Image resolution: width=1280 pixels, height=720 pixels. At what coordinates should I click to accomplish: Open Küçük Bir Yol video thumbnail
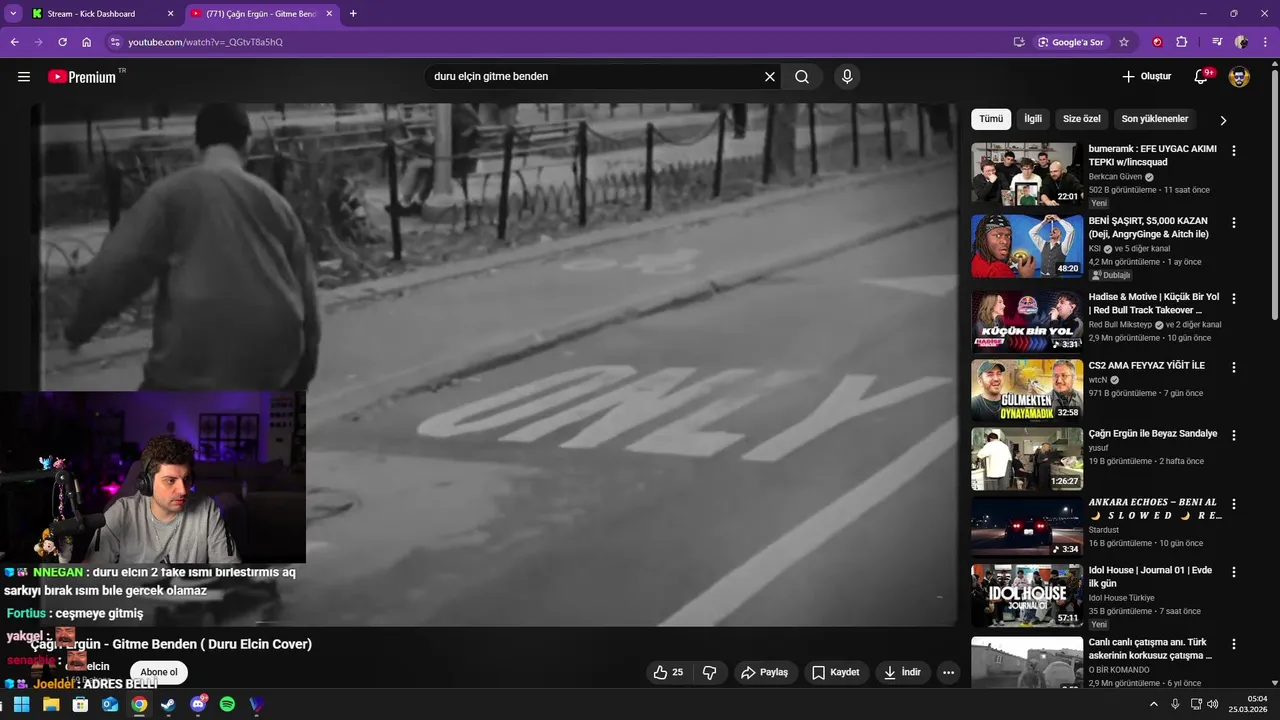pyautogui.click(x=1027, y=322)
